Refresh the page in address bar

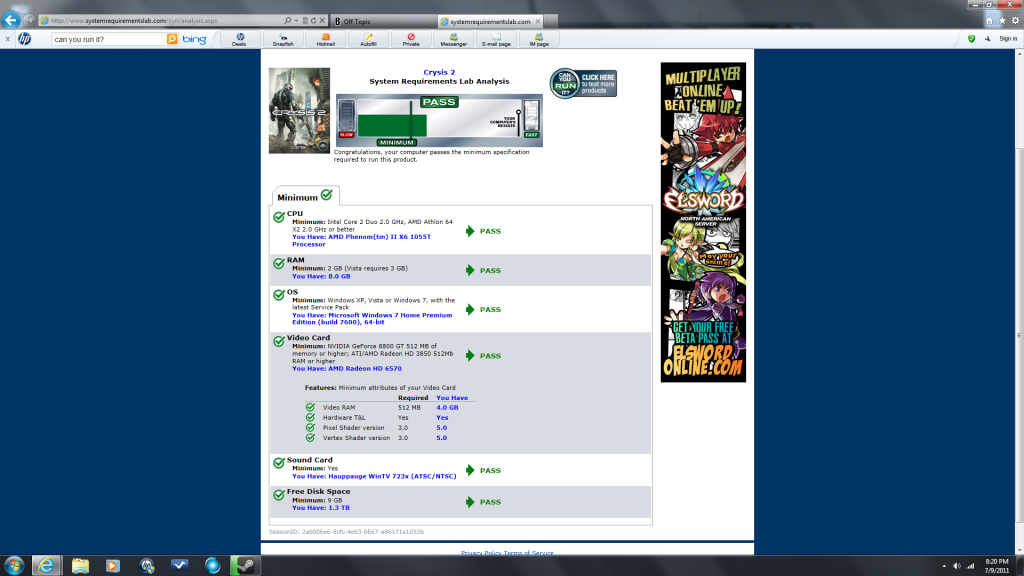click(313, 21)
